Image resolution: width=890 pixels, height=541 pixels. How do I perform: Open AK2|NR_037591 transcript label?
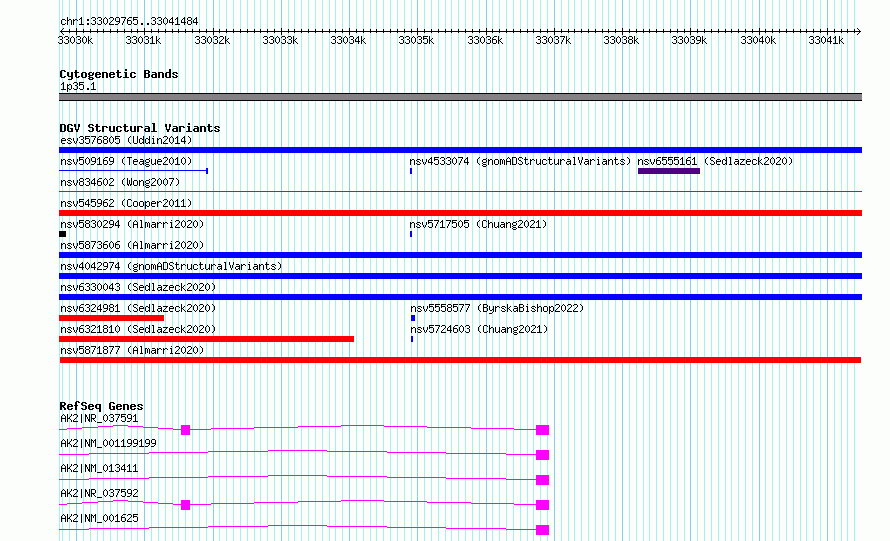pyautogui.click(x=99, y=418)
